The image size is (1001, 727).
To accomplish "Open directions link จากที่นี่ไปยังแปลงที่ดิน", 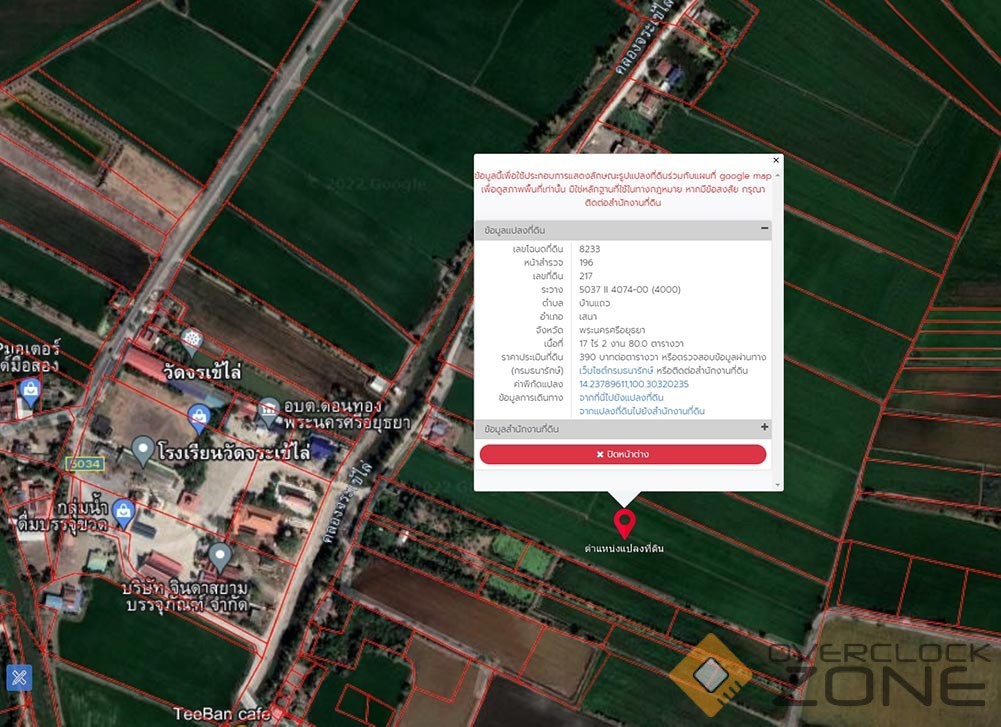I will pyautogui.click(x=621, y=397).
